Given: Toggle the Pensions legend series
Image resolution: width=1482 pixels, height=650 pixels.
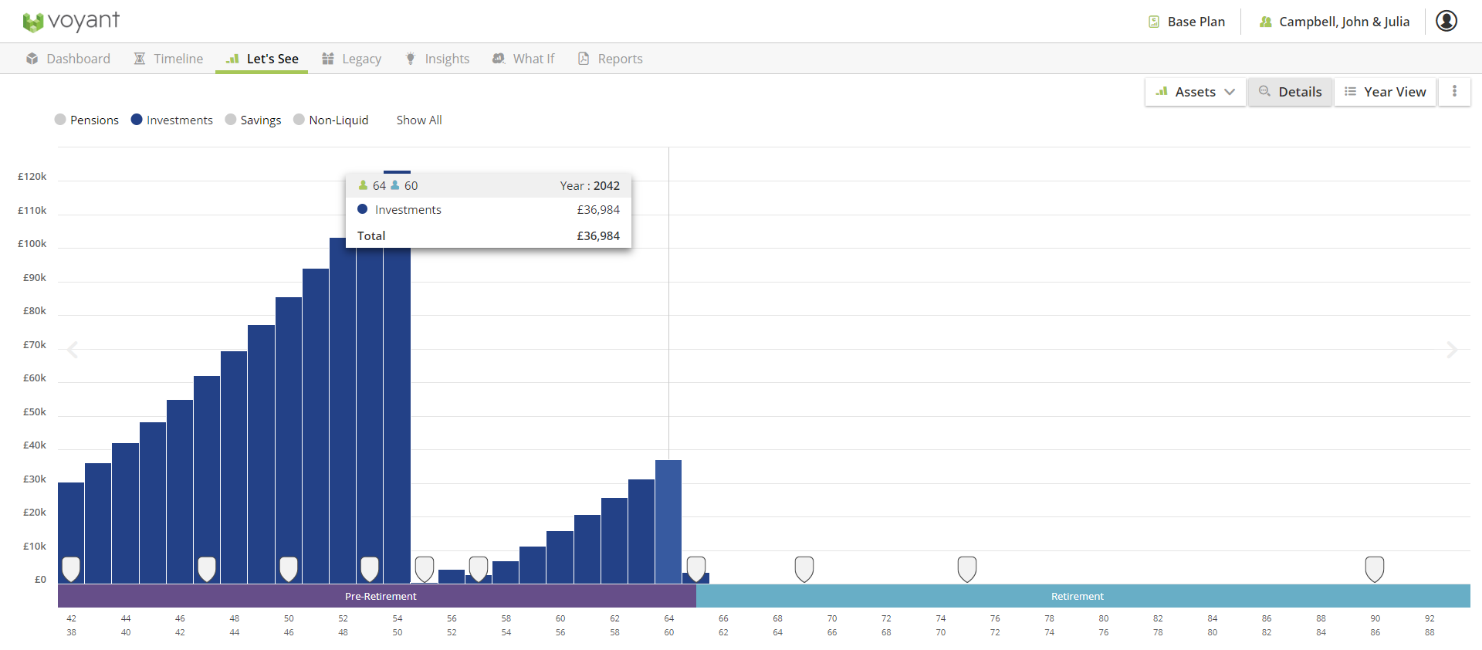Looking at the screenshot, I should tap(87, 120).
